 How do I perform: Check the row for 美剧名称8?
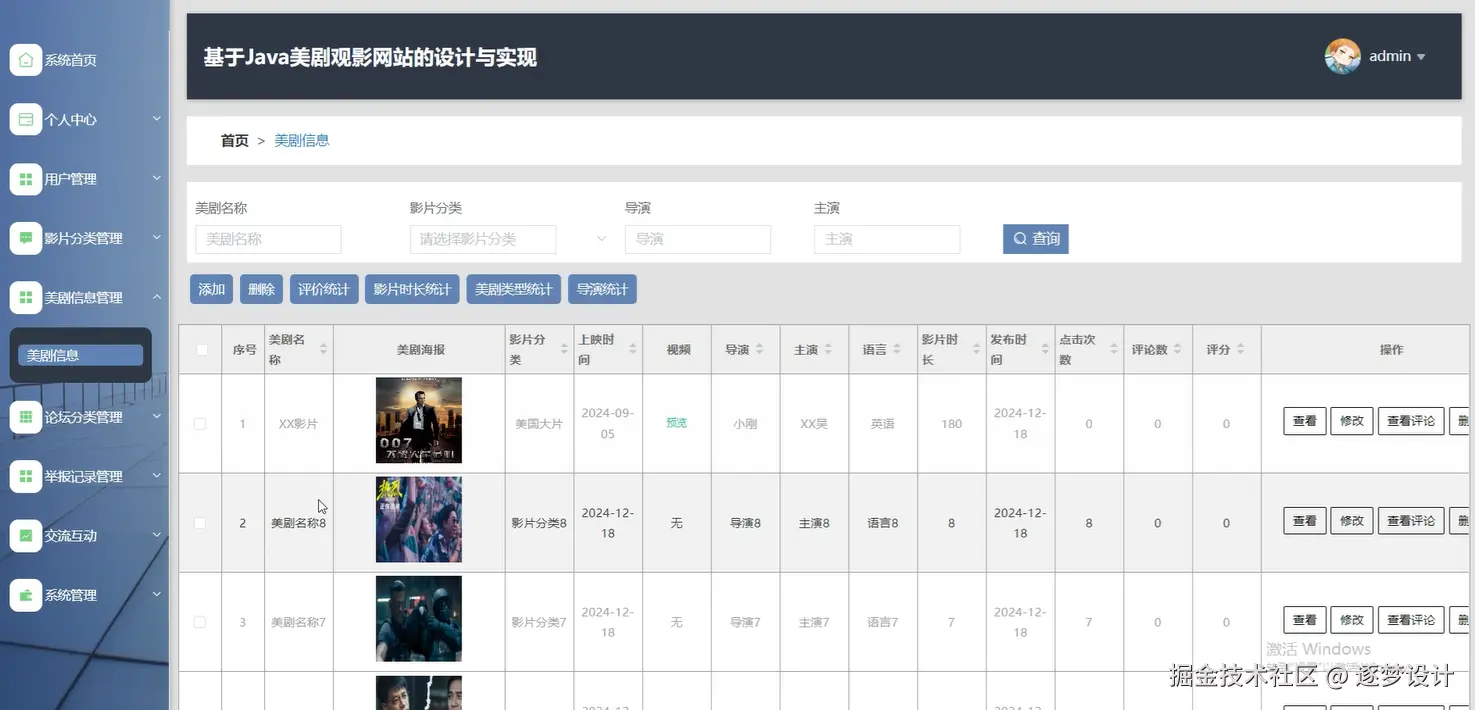click(200, 523)
